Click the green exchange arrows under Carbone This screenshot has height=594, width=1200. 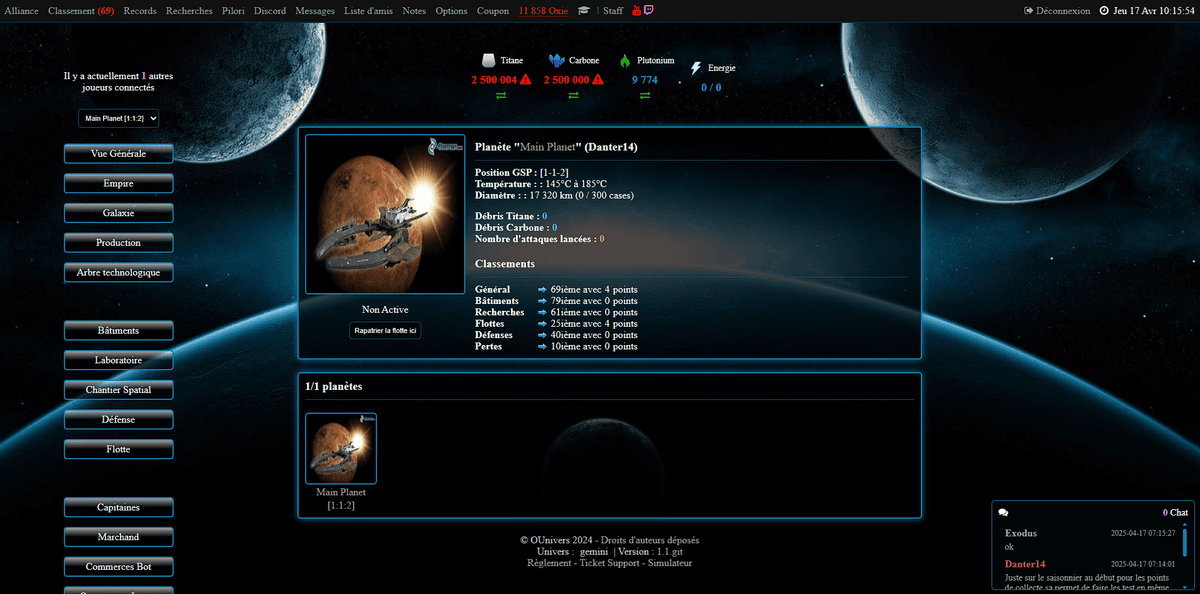point(573,95)
